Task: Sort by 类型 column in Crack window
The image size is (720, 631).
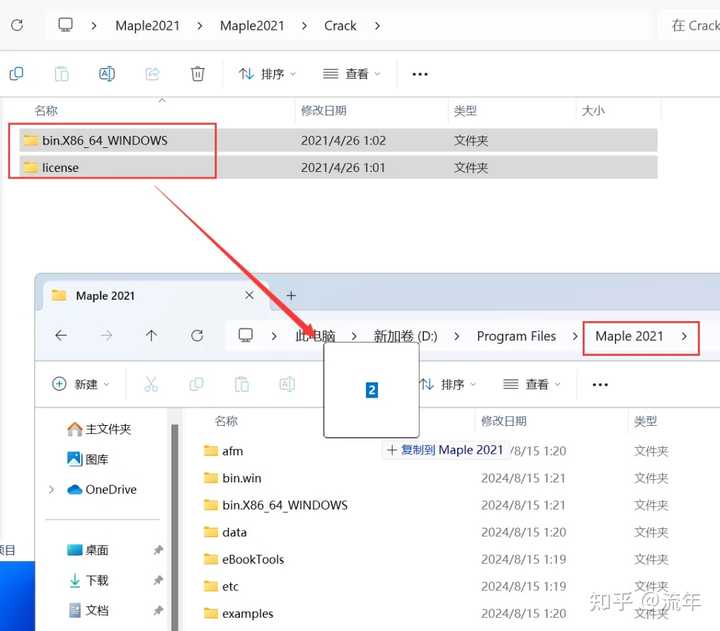Action: tap(465, 111)
